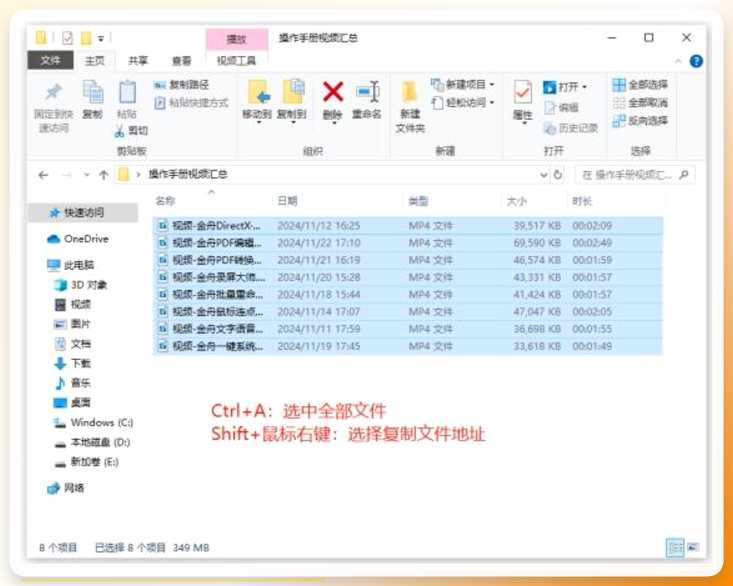Click the Up one level arrow
Screen dimensions: 733x586
103,175
